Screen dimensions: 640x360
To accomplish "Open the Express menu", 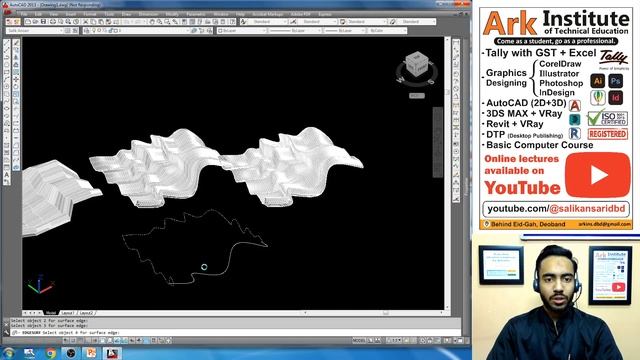I will [325, 14].
